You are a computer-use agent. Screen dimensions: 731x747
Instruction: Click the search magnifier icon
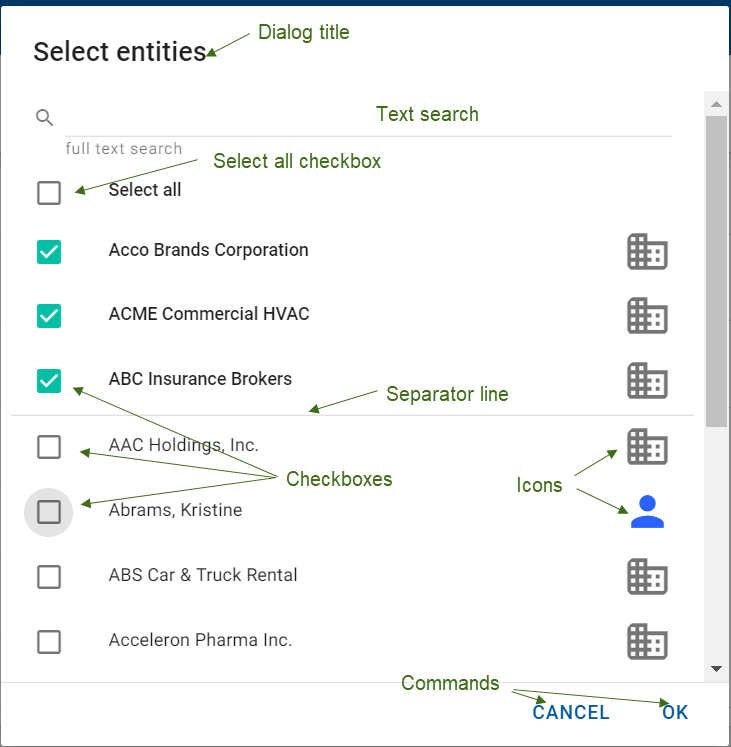click(44, 118)
